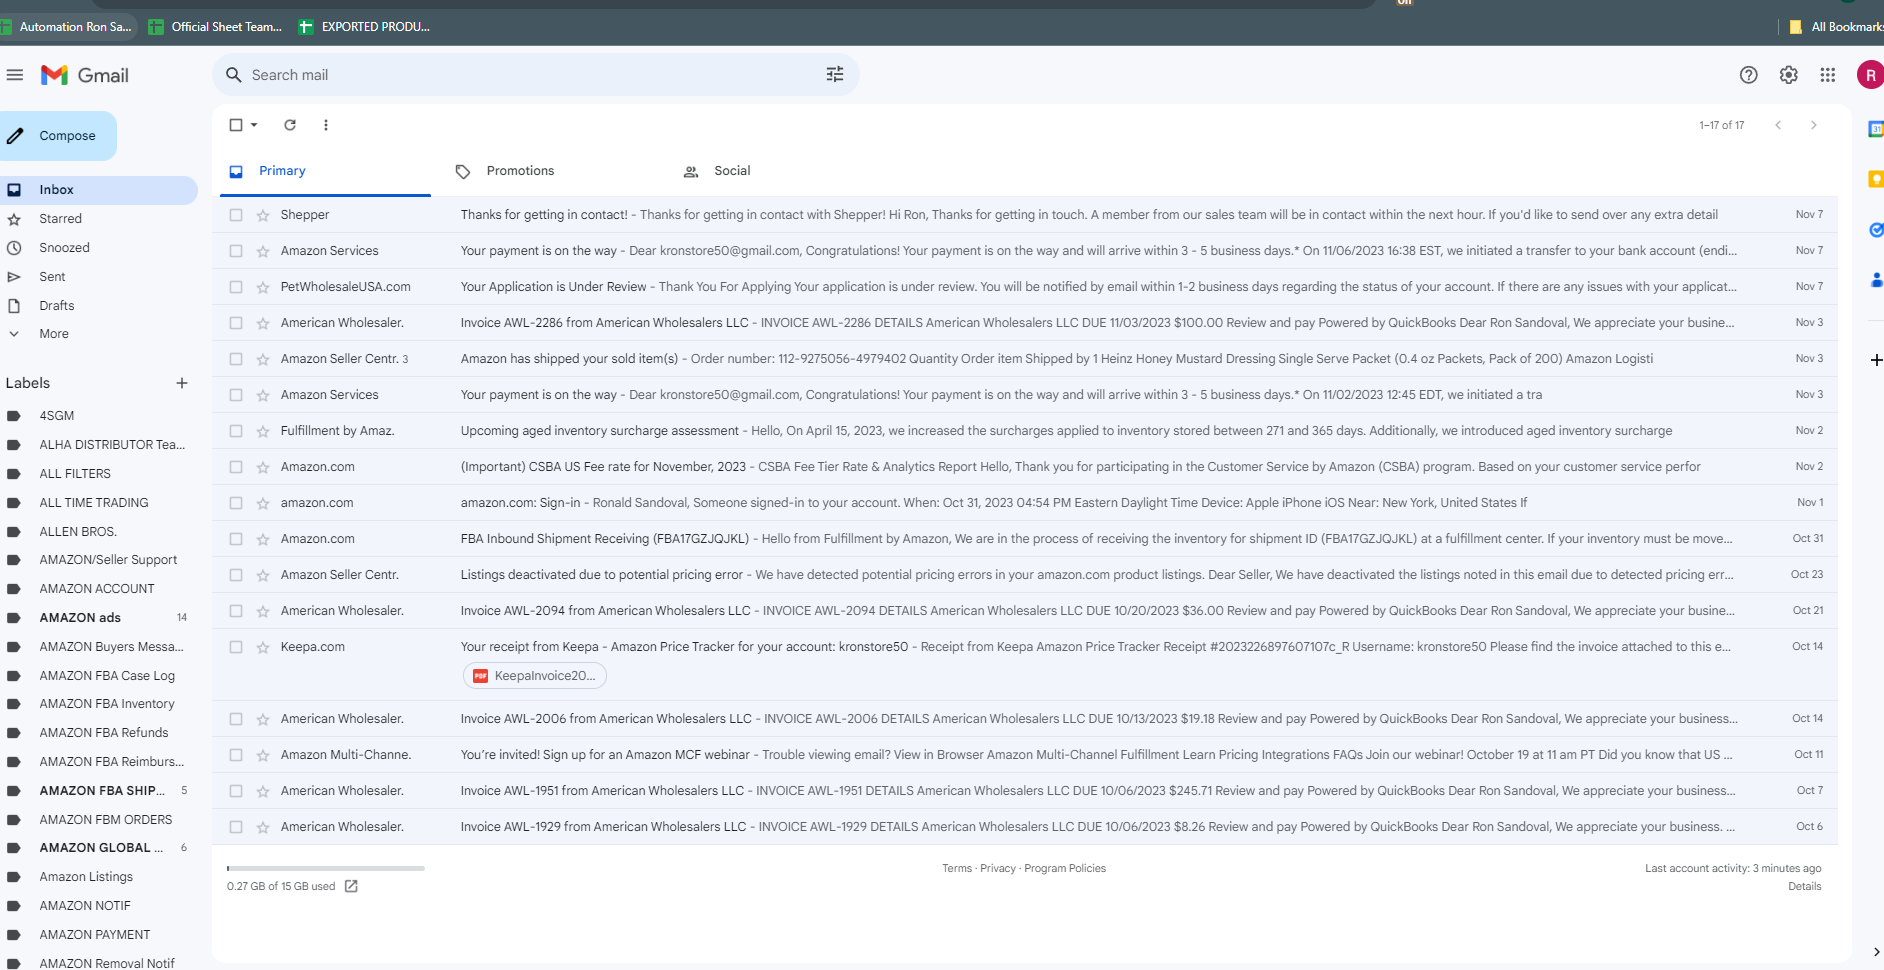Star the Amazon Multi-Channel email
The height and width of the screenshot is (970, 1884).
point(263,755)
